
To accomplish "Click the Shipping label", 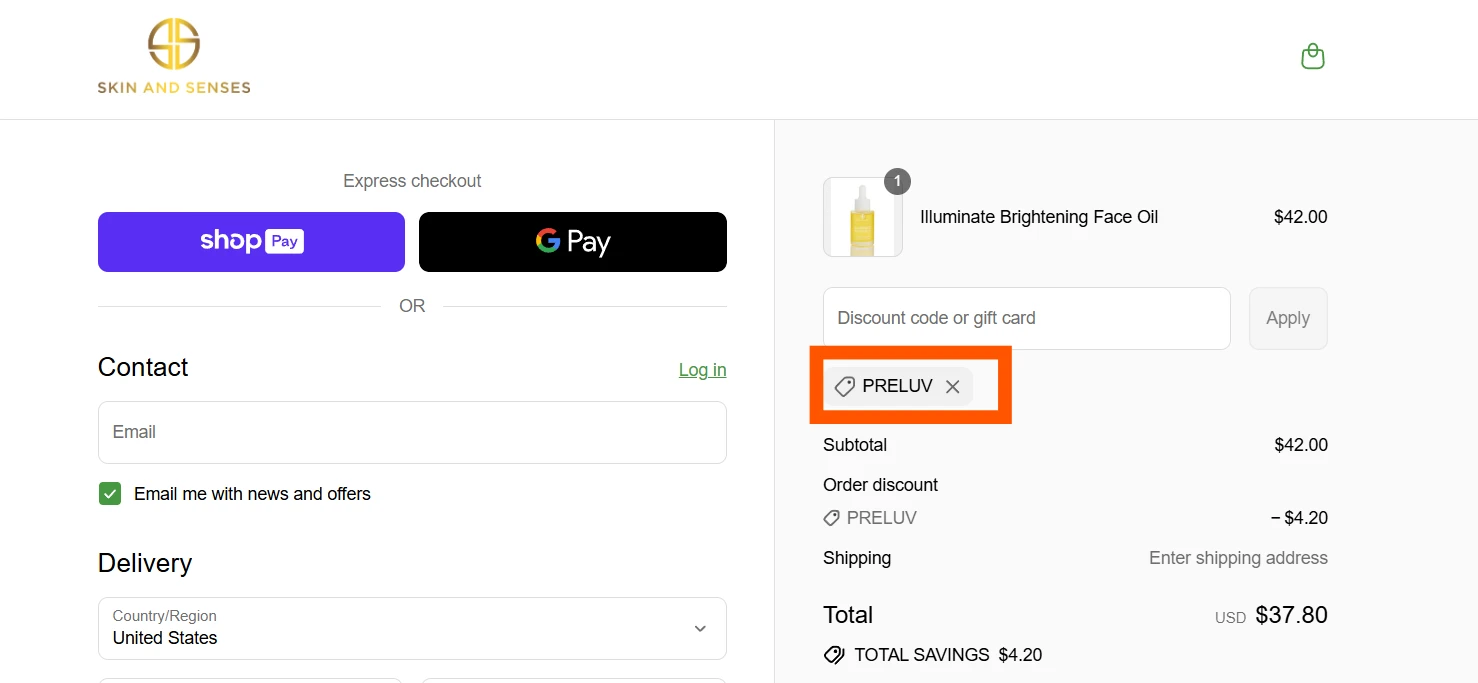I will 857,558.
